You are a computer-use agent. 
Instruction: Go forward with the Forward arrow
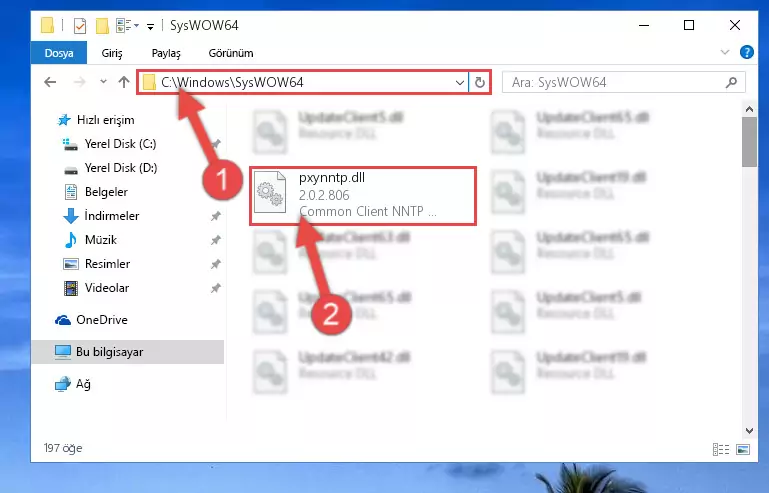coord(79,82)
